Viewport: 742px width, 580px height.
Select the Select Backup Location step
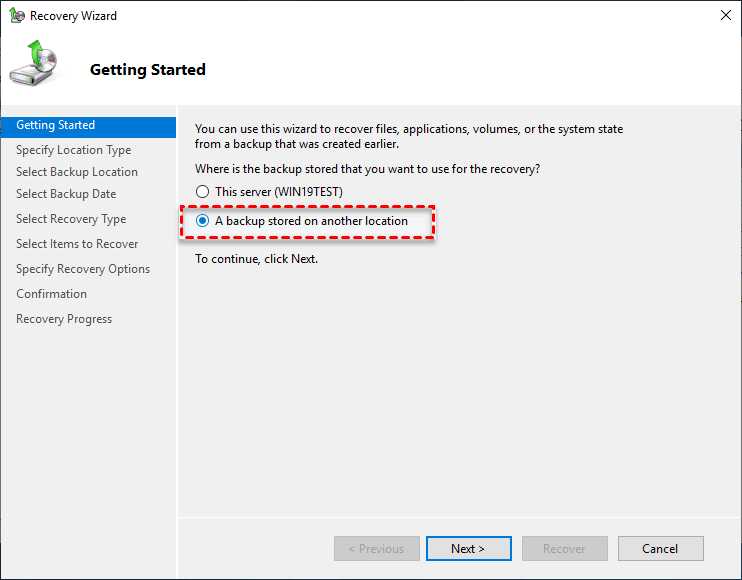coord(77,172)
